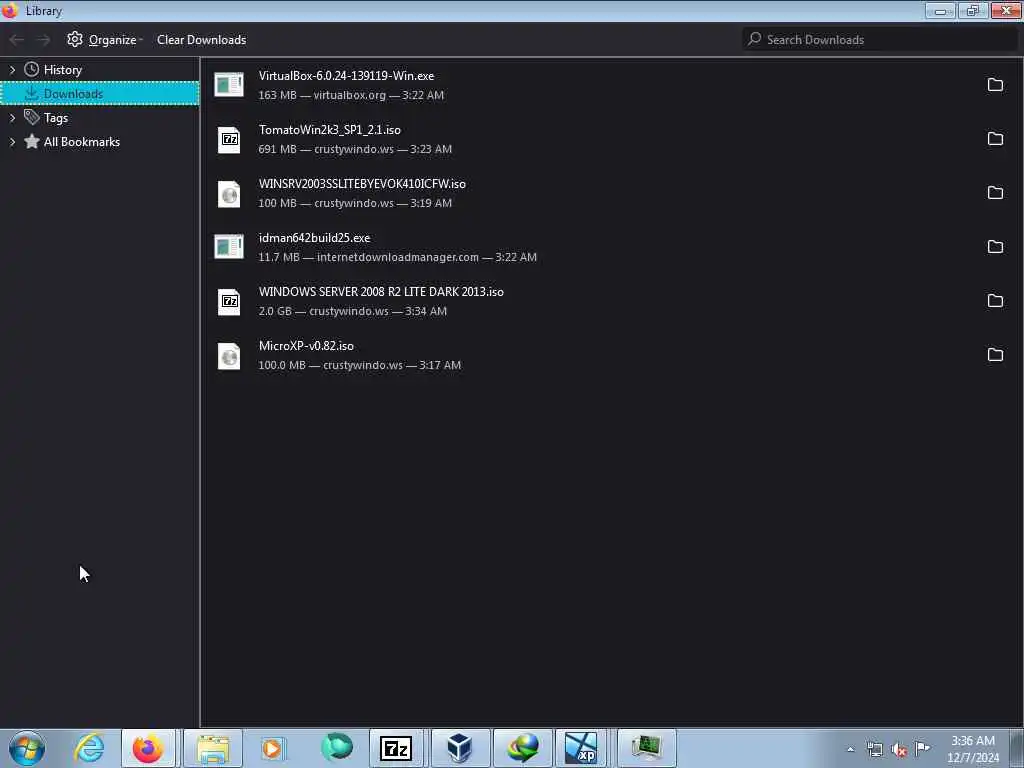Expand the All Bookmarks tree node
Screen dimensions: 1024x768
tap(12, 141)
